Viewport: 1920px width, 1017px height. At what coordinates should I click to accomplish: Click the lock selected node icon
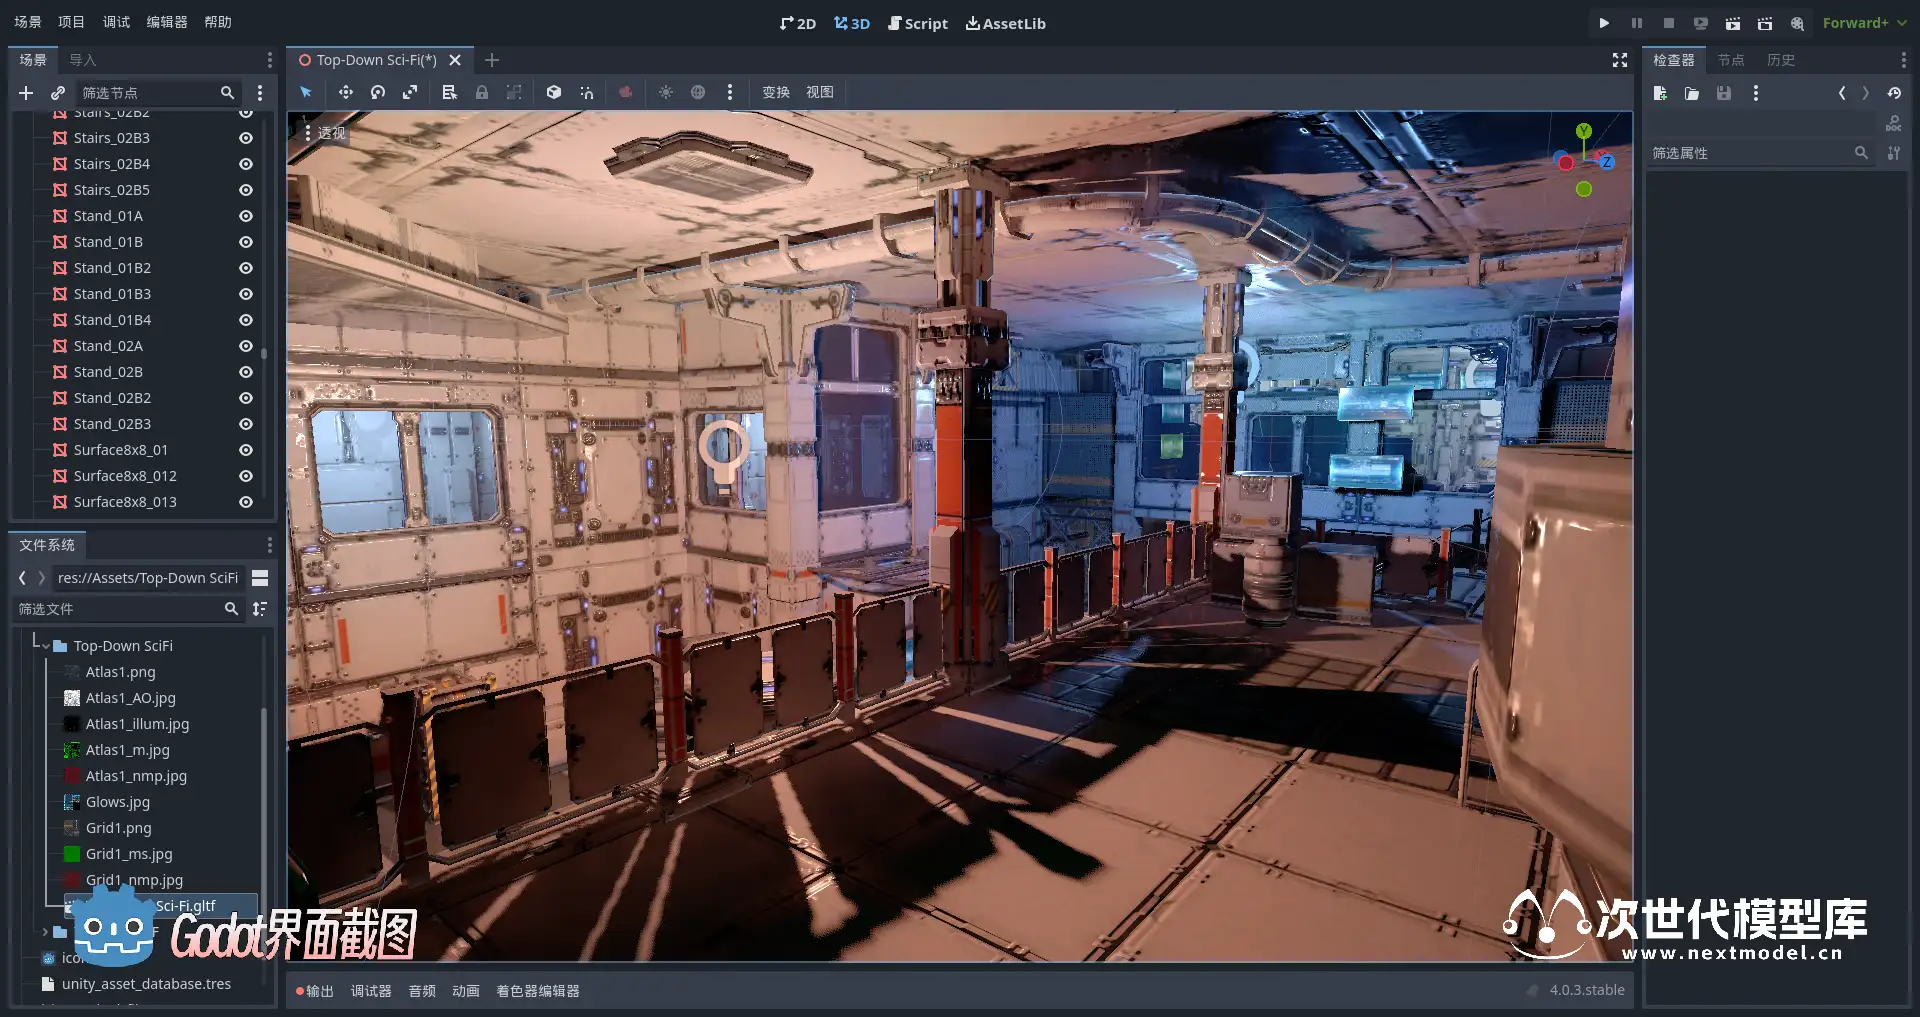tap(482, 92)
